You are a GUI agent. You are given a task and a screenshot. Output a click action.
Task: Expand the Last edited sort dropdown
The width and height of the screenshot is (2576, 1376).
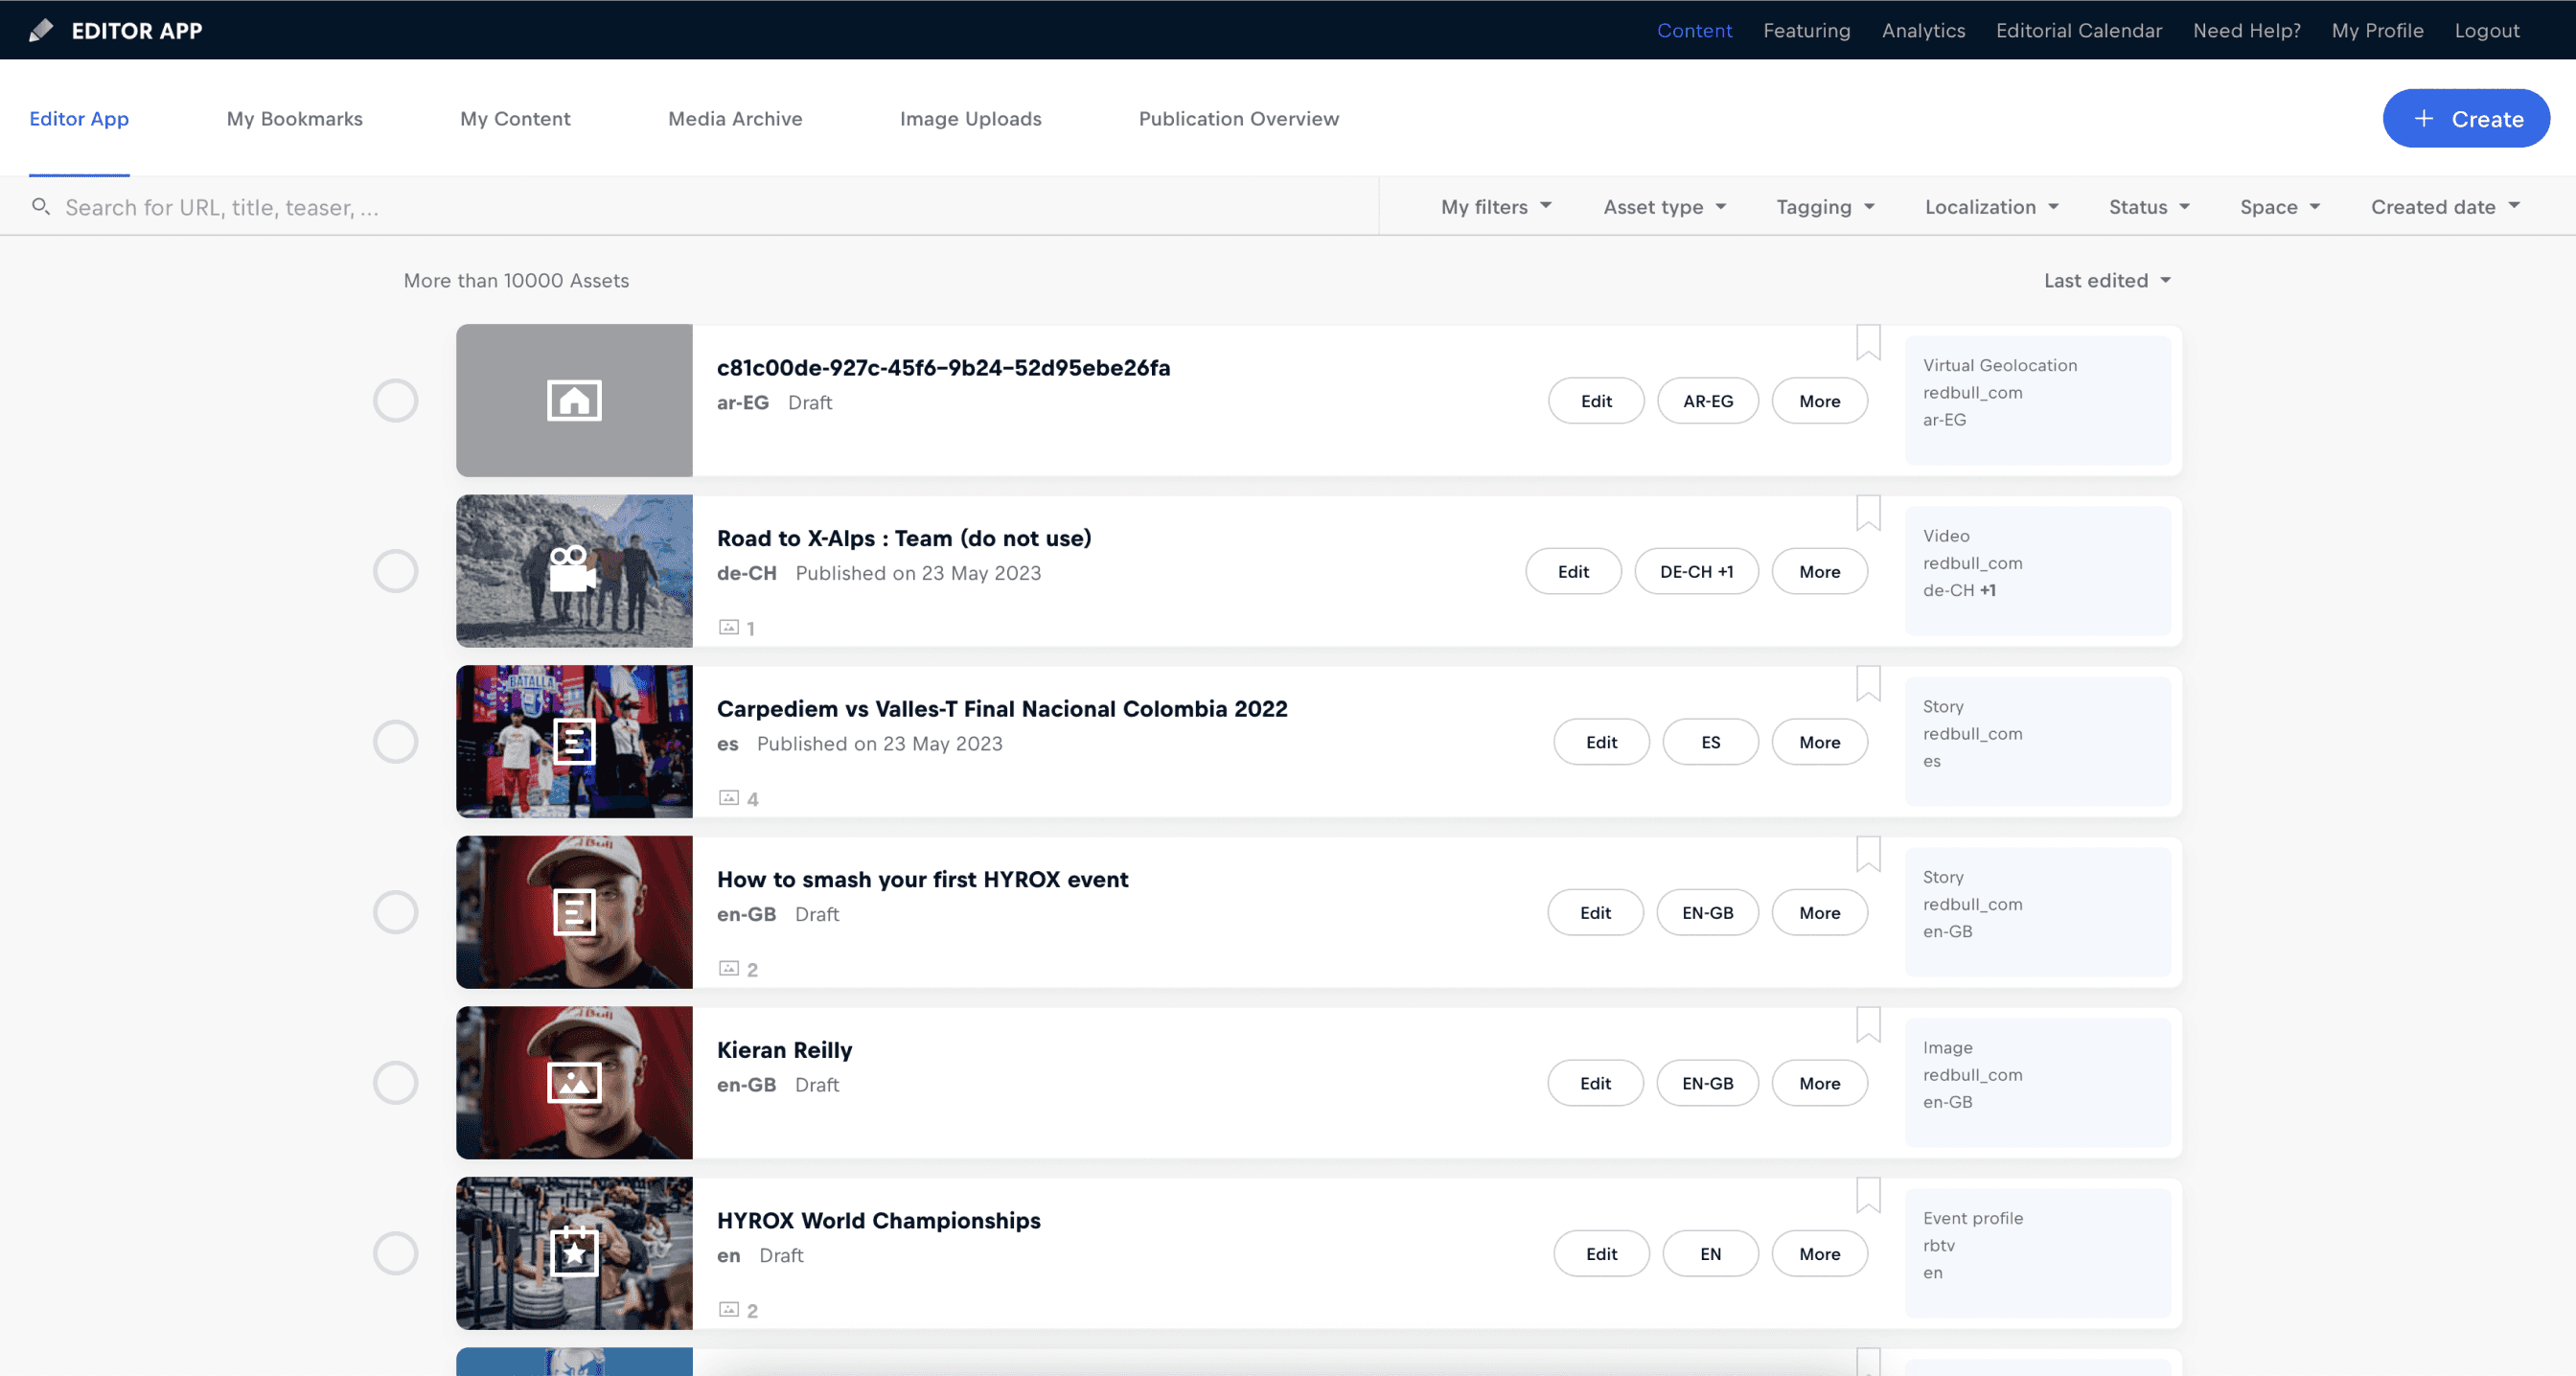pyautogui.click(x=2106, y=281)
